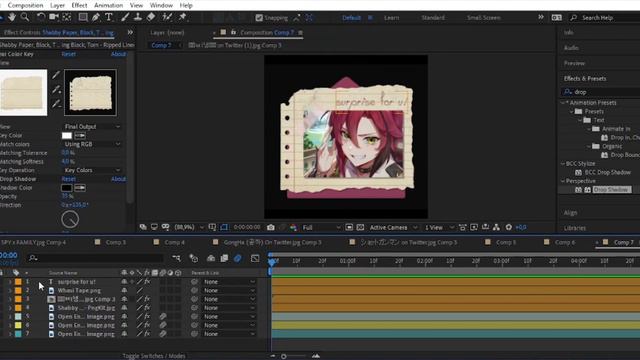Screen dimensions: 640x360
Task: Open the Effect menu
Action: point(79,5)
